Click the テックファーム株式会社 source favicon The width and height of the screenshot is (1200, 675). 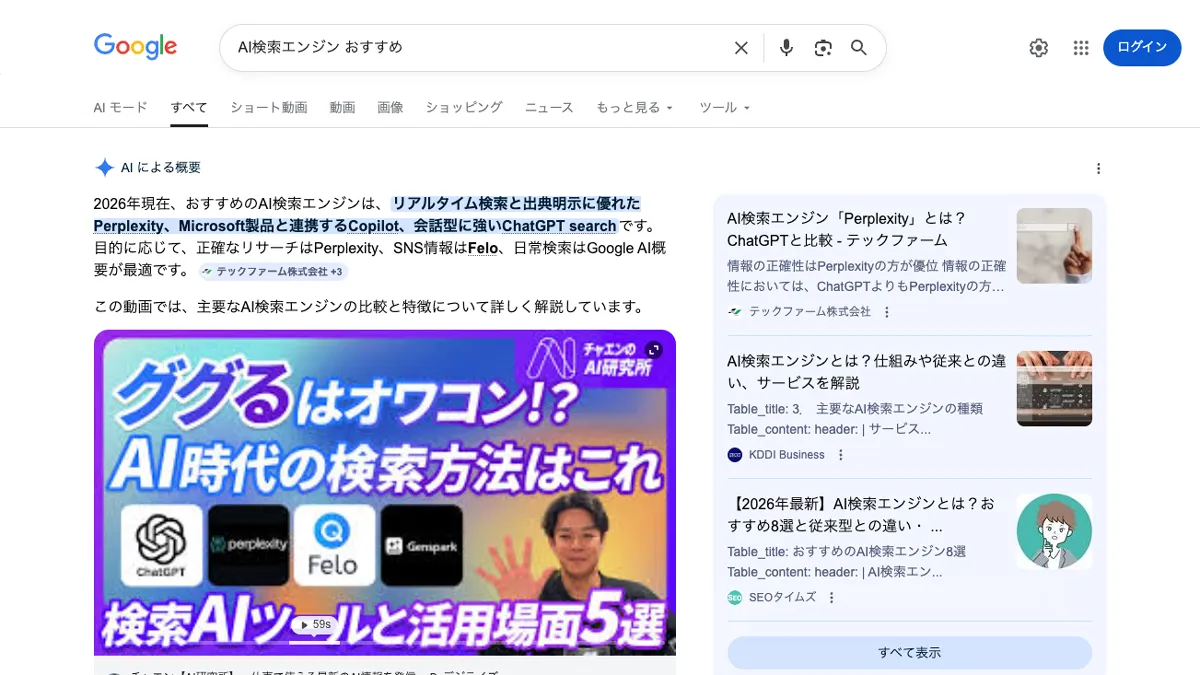[735, 312]
